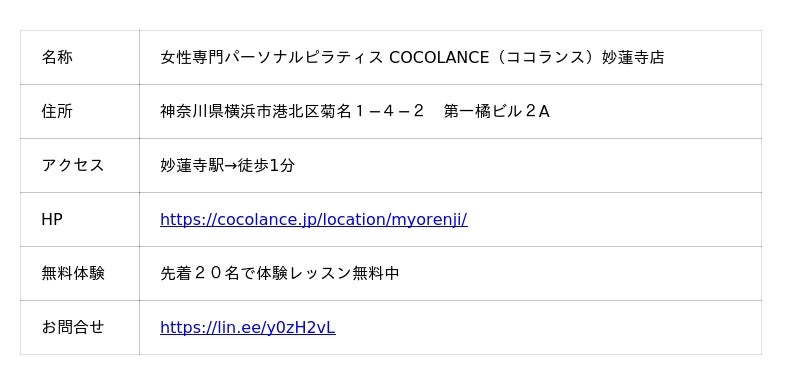Click the HP row label

point(52,219)
